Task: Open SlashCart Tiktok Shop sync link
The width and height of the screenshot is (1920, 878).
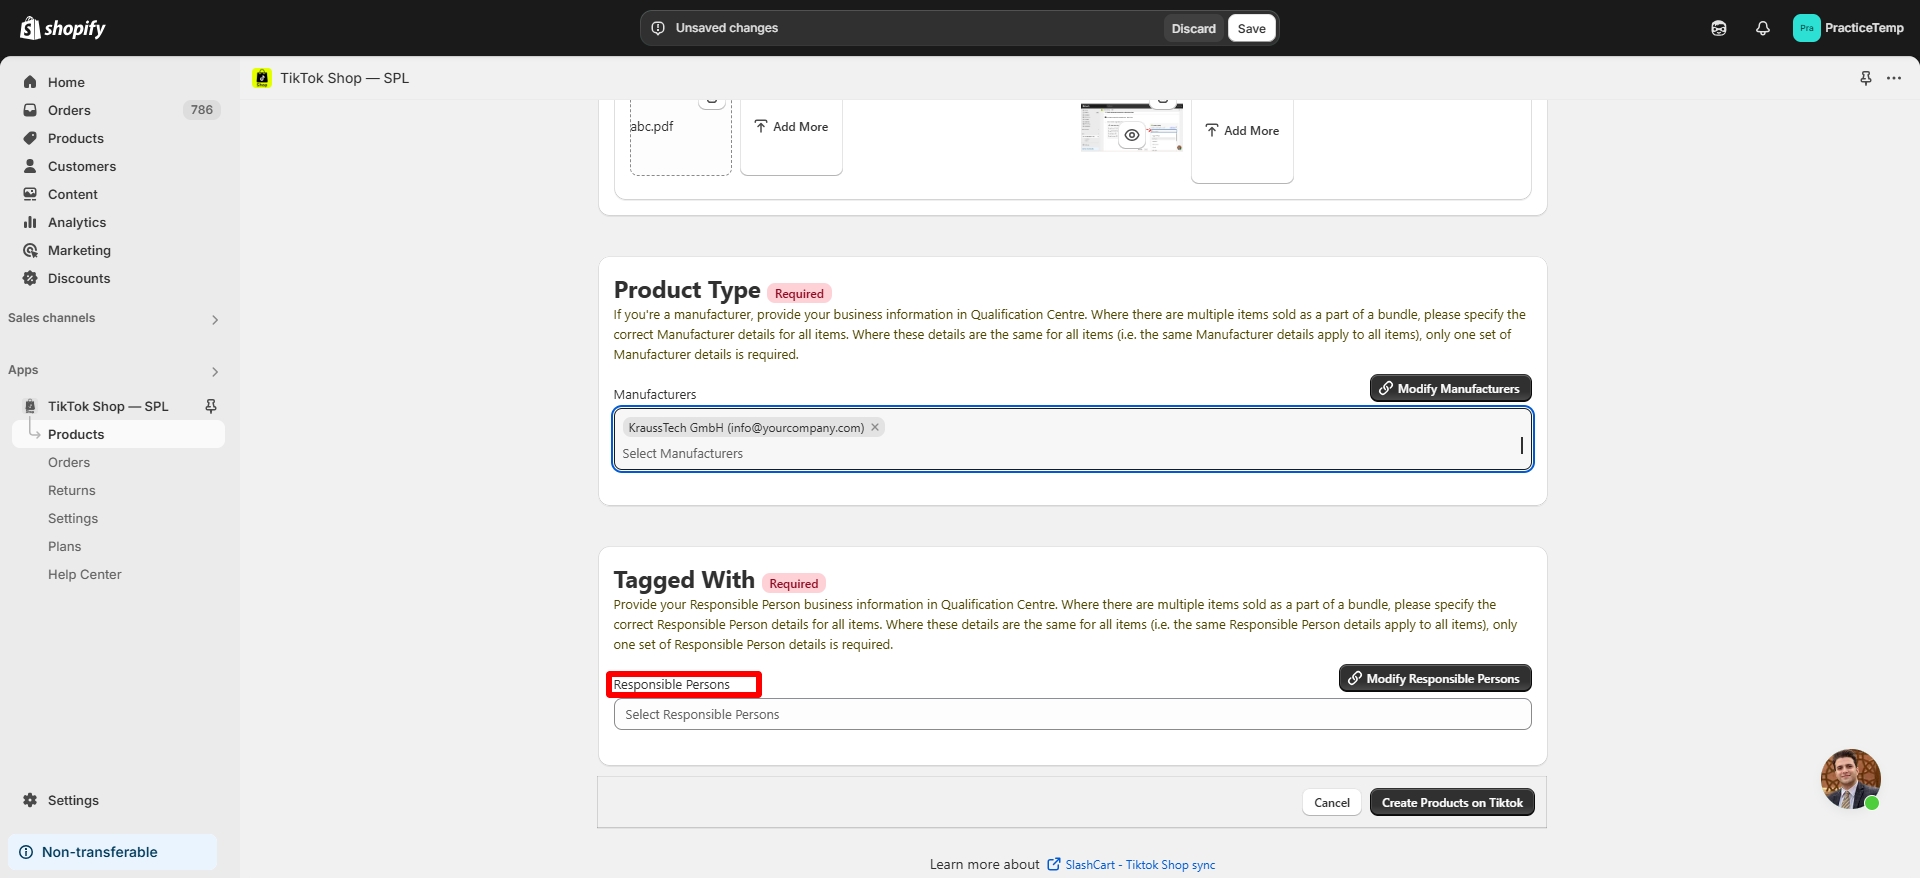Action: pos(1139,865)
